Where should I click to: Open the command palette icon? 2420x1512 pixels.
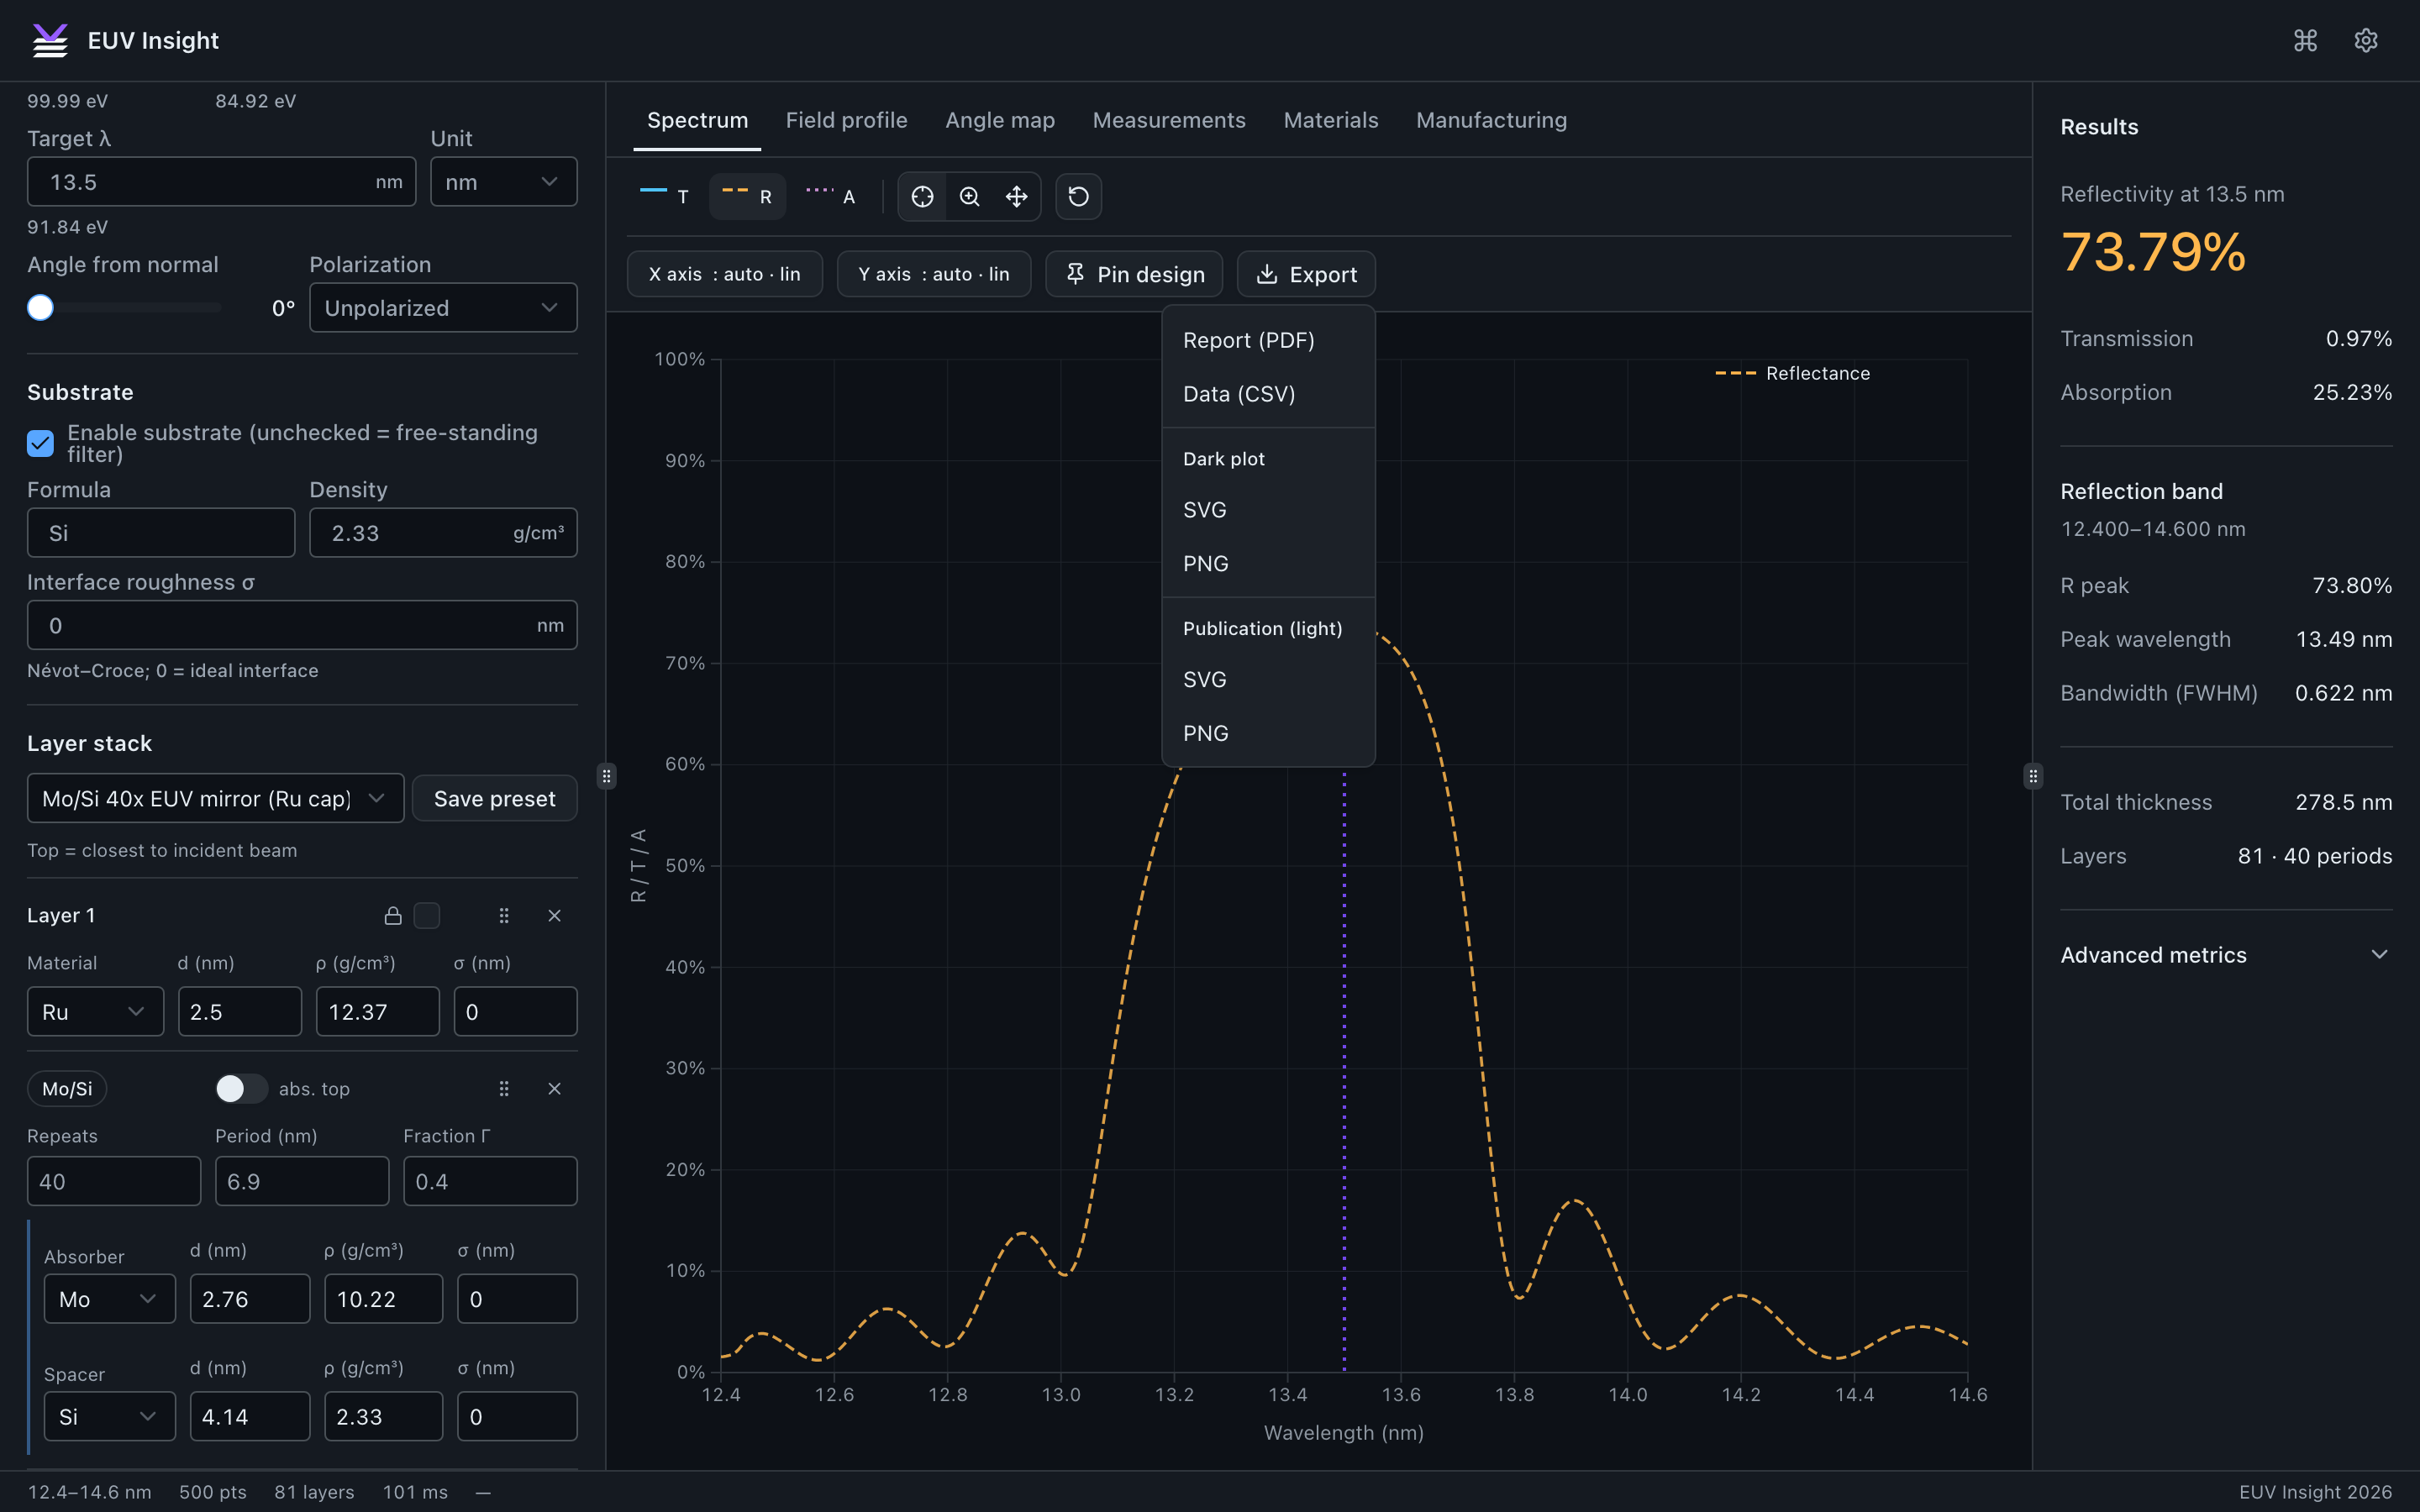[x=2305, y=40]
